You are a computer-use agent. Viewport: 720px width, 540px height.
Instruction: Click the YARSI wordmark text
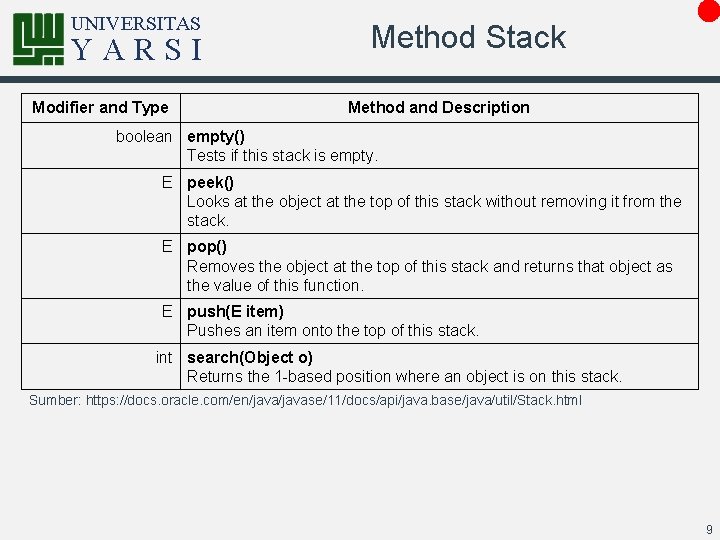tap(137, 50)
